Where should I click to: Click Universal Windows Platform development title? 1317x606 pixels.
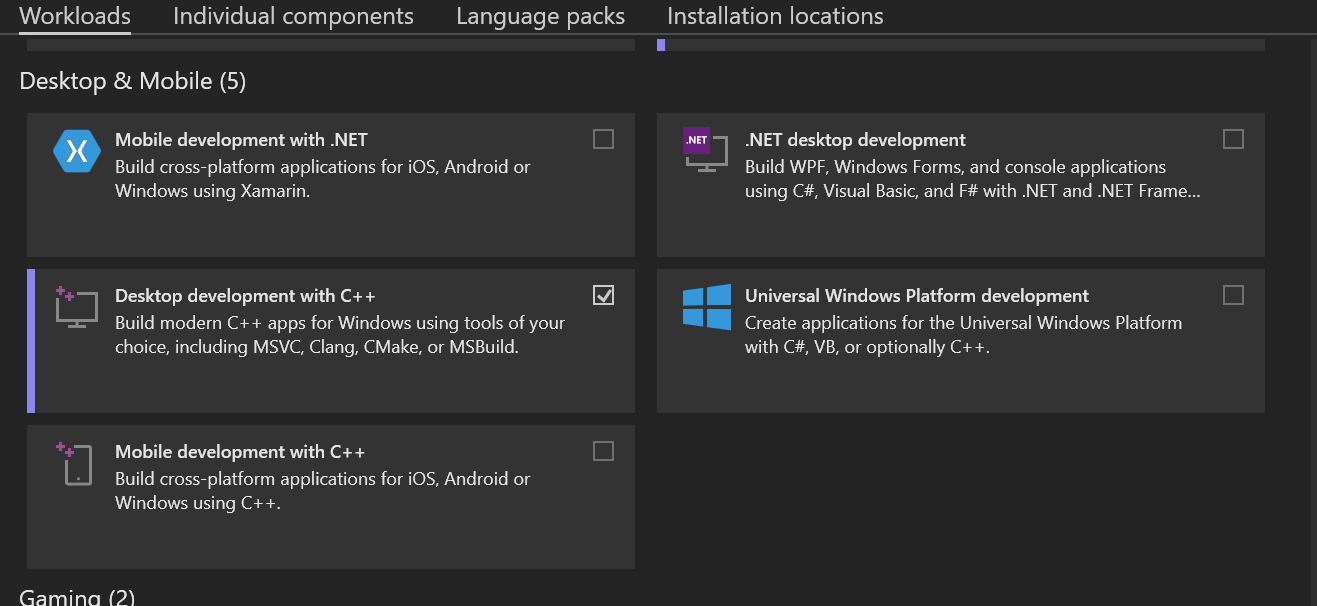pyautogui.click(x=917, y=296)
